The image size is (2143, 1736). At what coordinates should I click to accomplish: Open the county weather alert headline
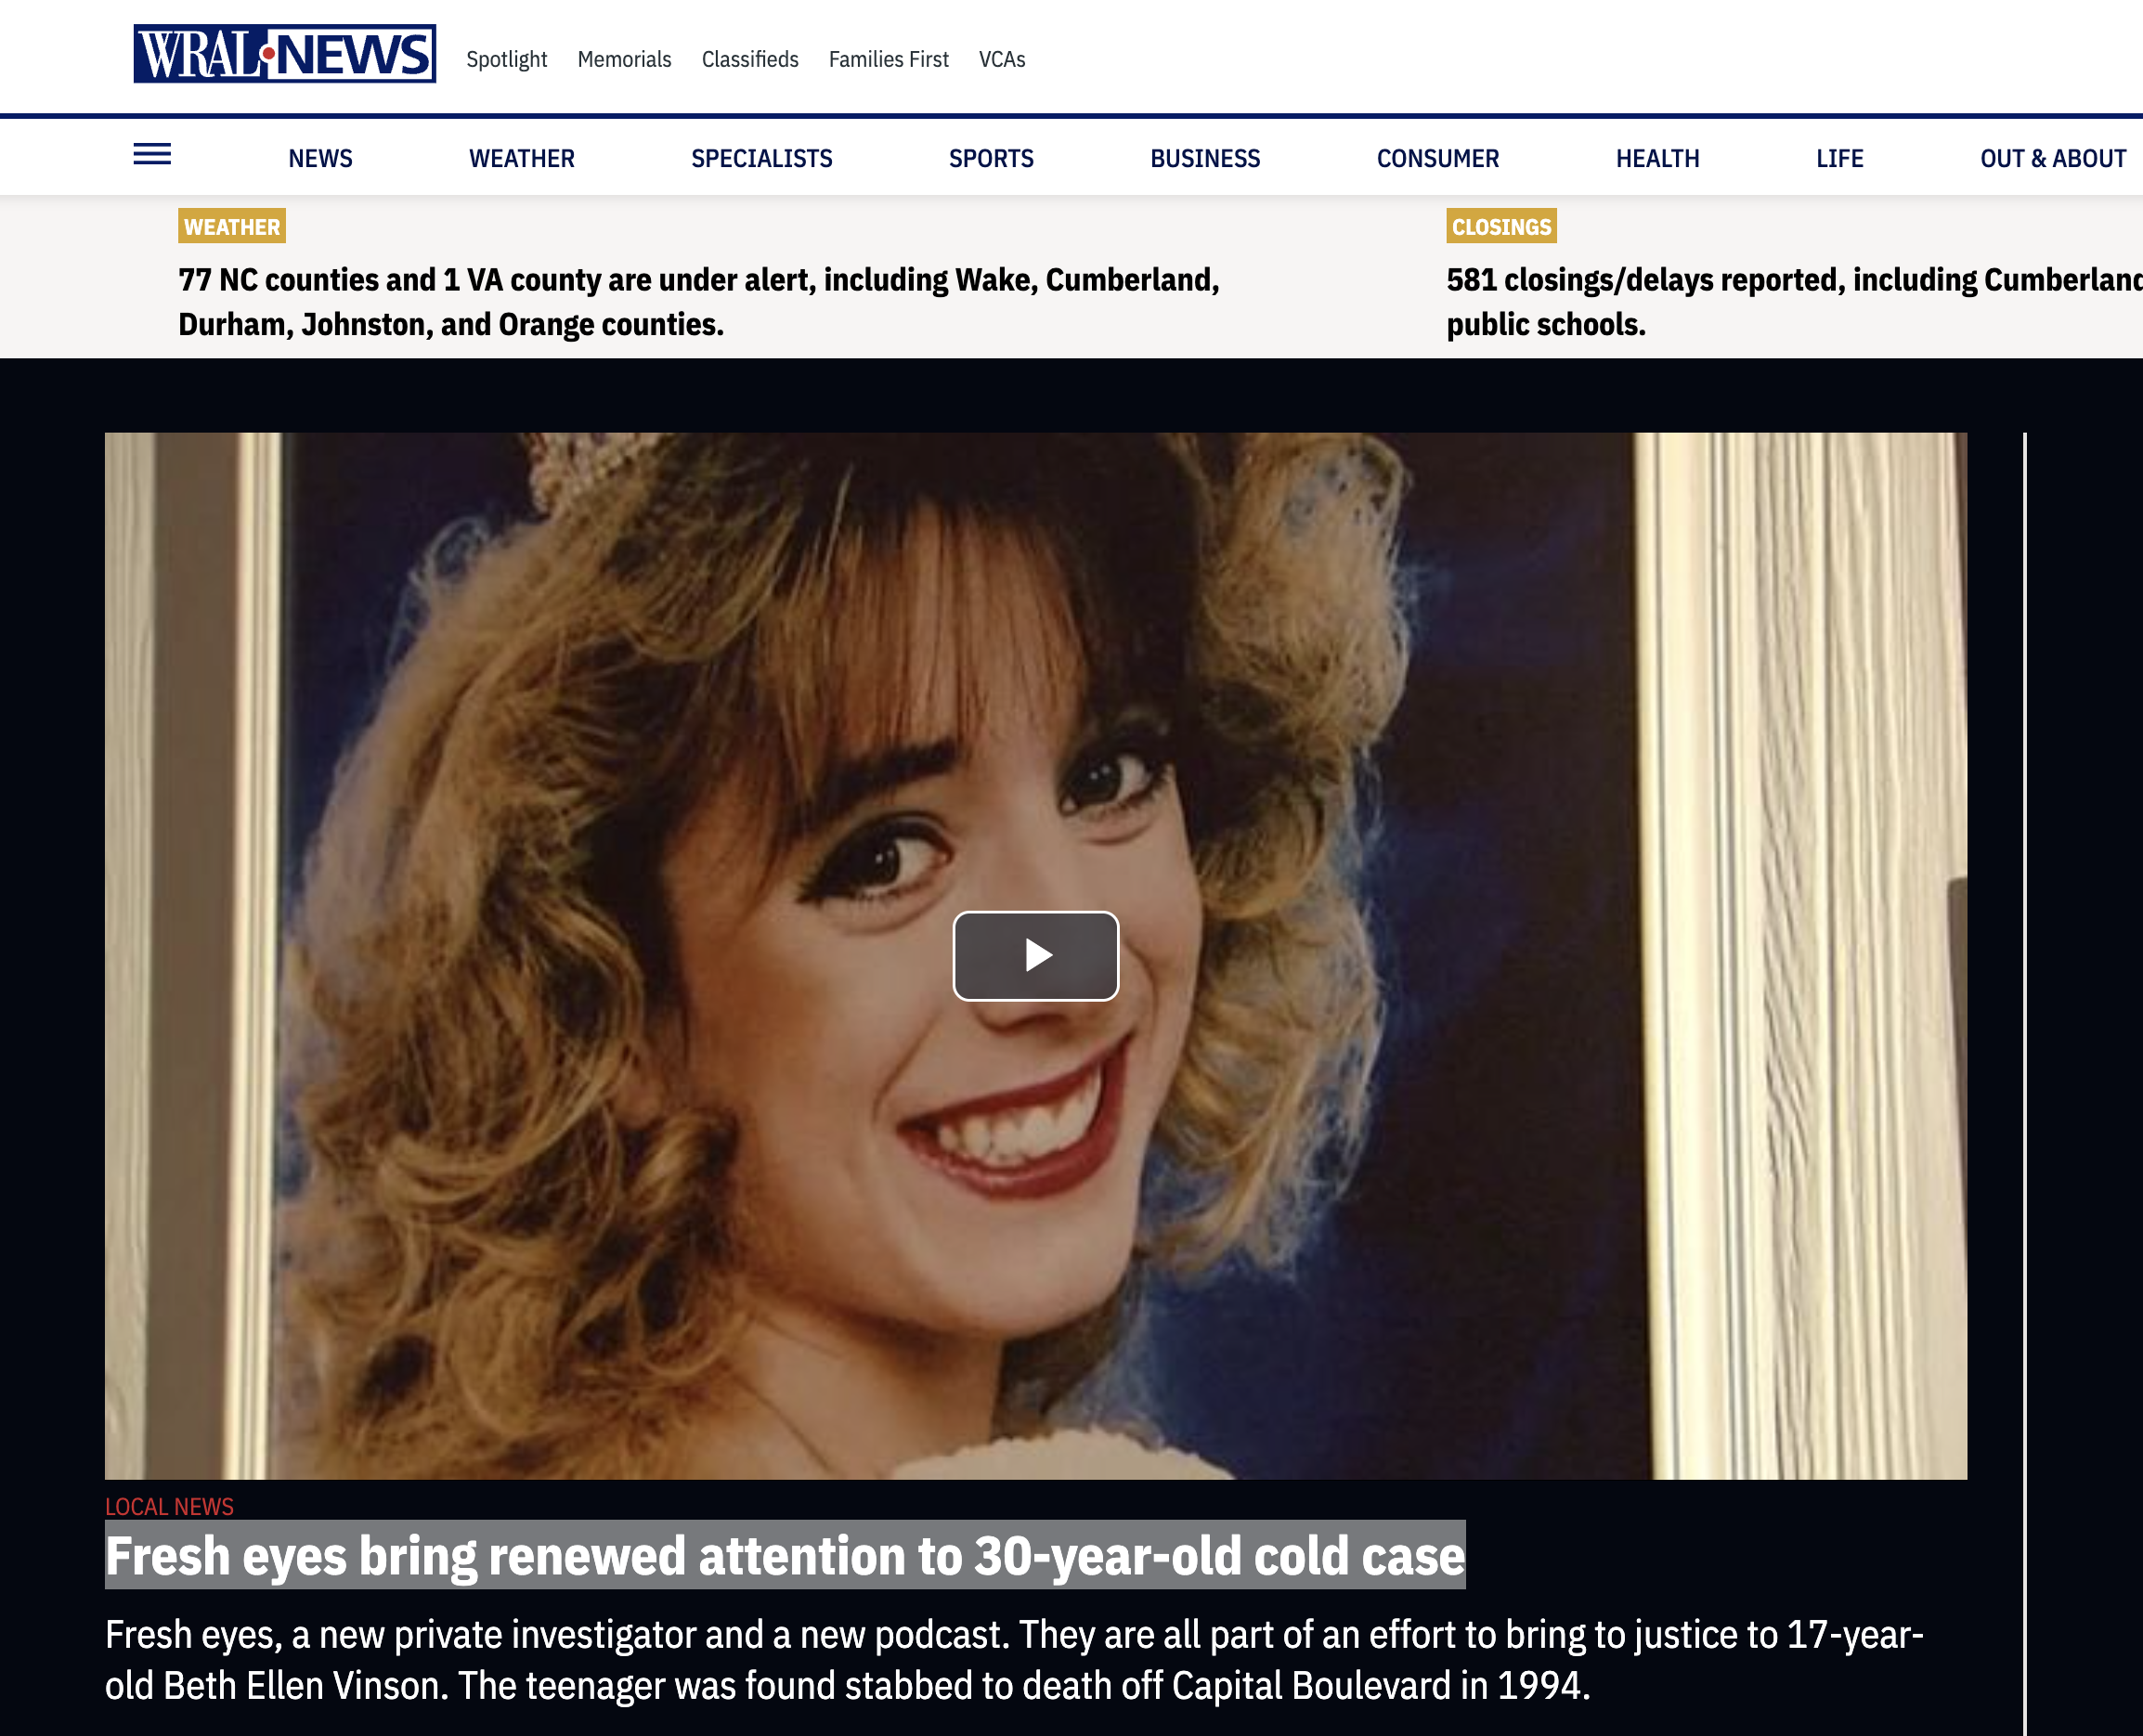(698, 302)
